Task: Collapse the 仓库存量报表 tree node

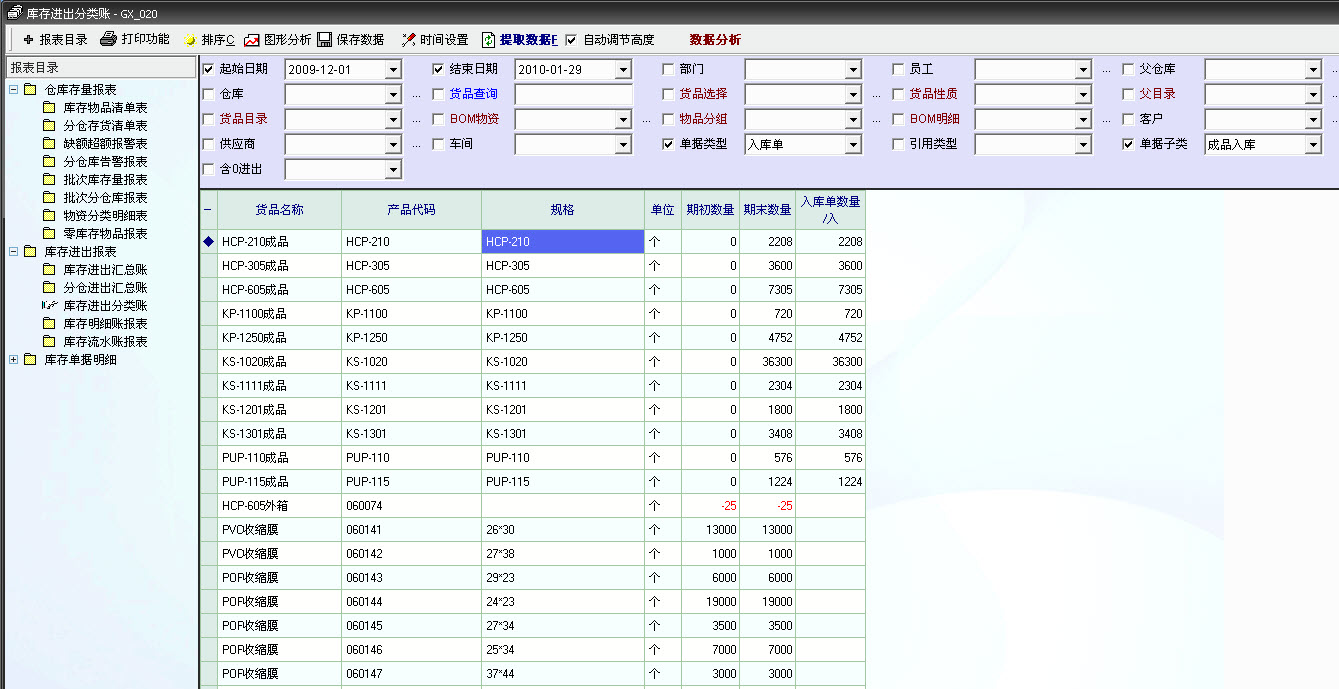Action: click(14, 90)
